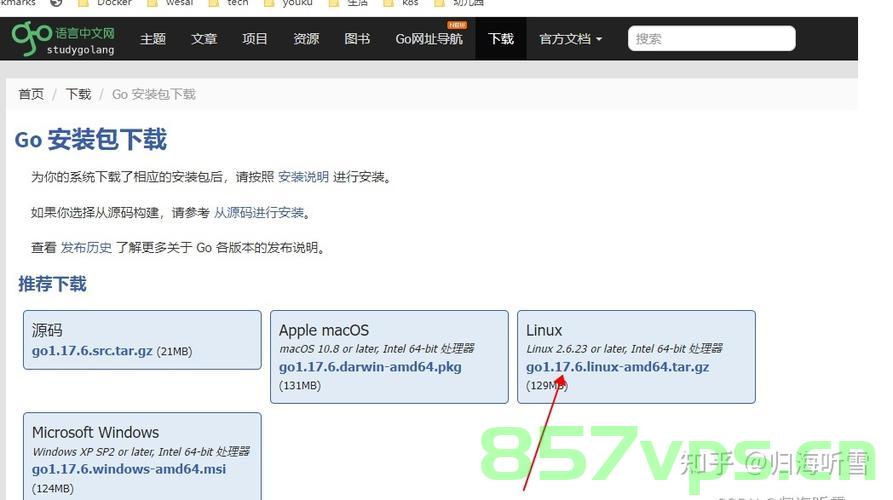Image resolution: width=893 pixels, height=500 pixels.
Task: Open Go网址导航 in navbar
Action: pos(429,39)
